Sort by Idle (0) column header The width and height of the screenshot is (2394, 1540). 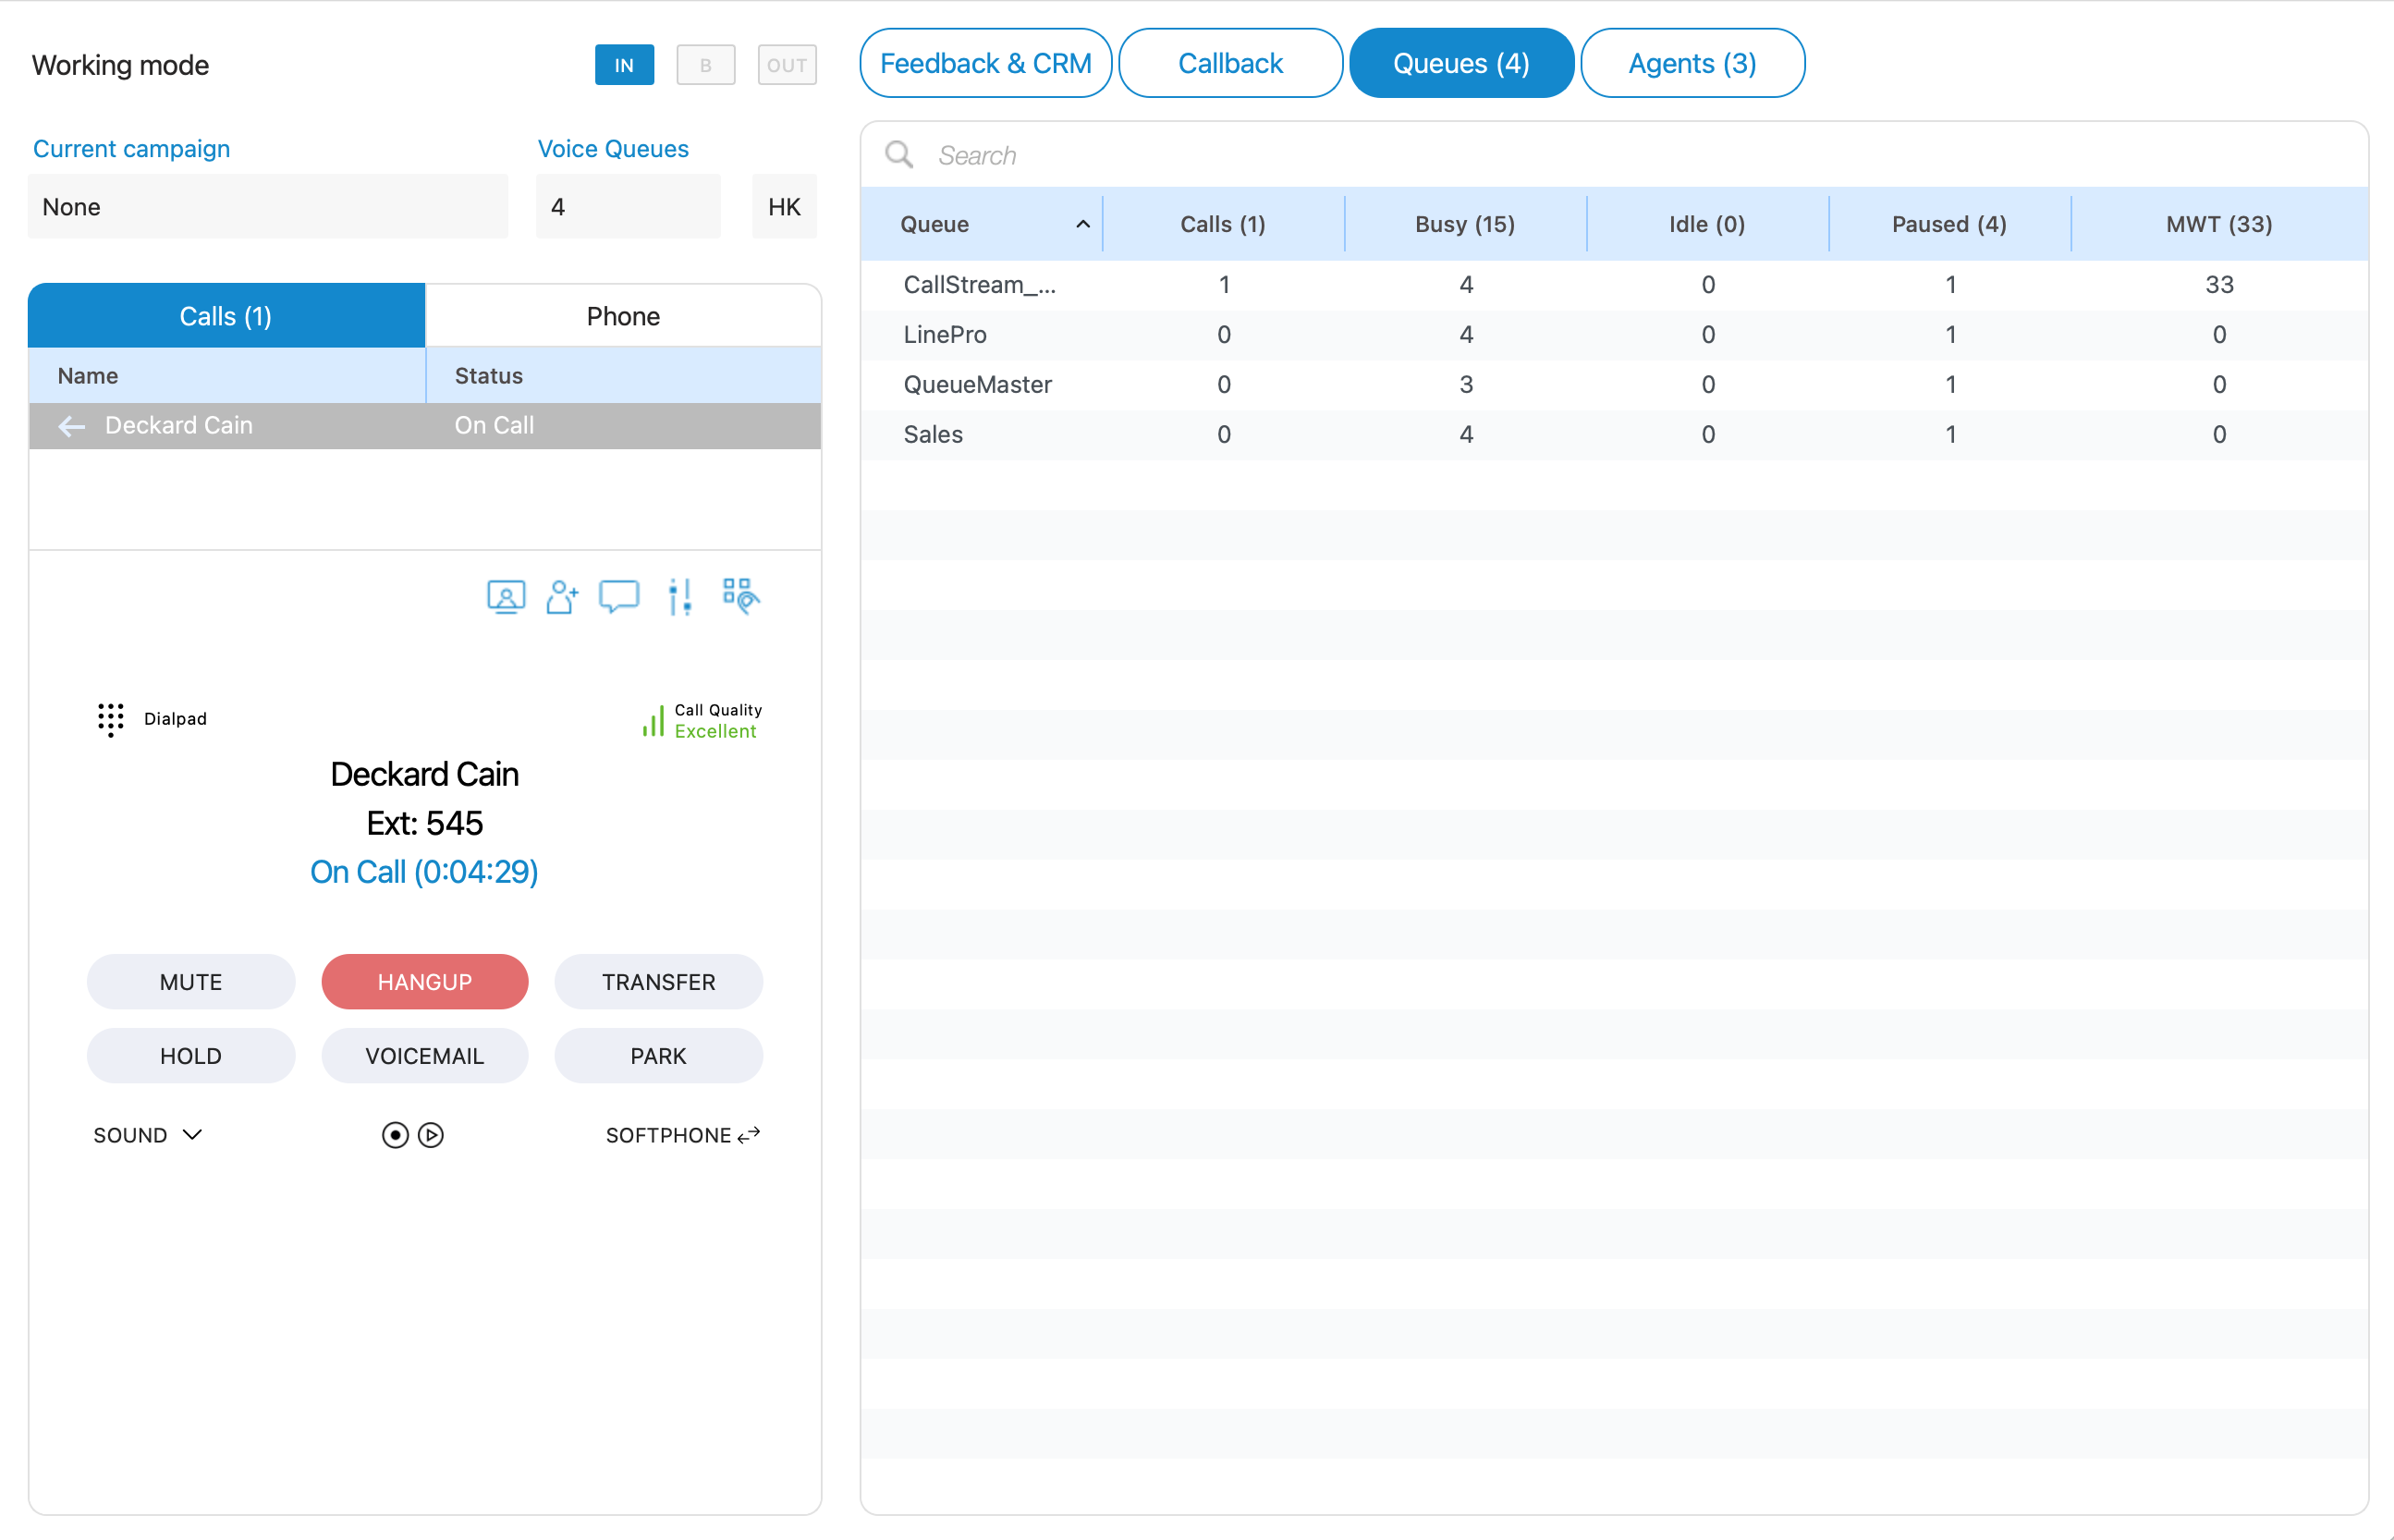1707,224
